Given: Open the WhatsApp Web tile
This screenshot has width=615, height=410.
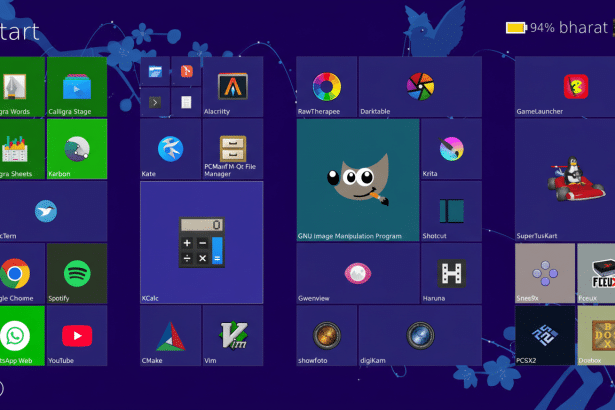Looking at the screenshot, I should (x=22, y=336).
